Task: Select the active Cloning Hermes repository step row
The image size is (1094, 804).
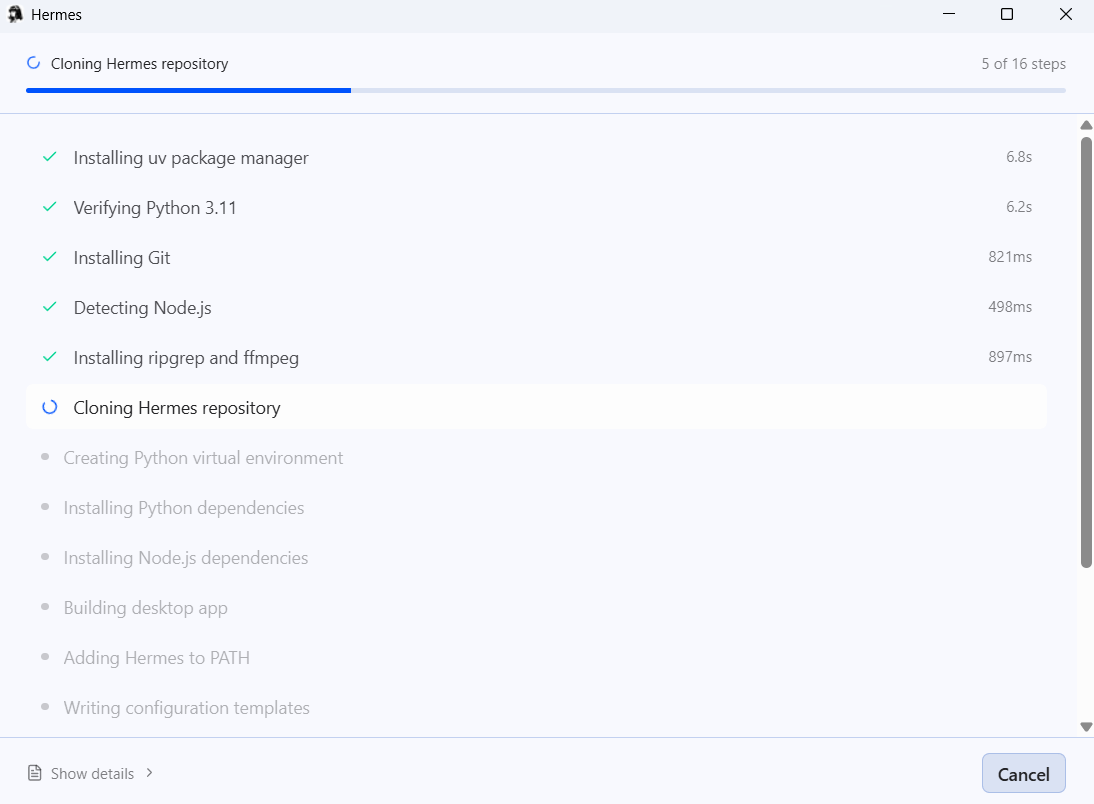Action: pyautogui.click(x=537, y=407)
